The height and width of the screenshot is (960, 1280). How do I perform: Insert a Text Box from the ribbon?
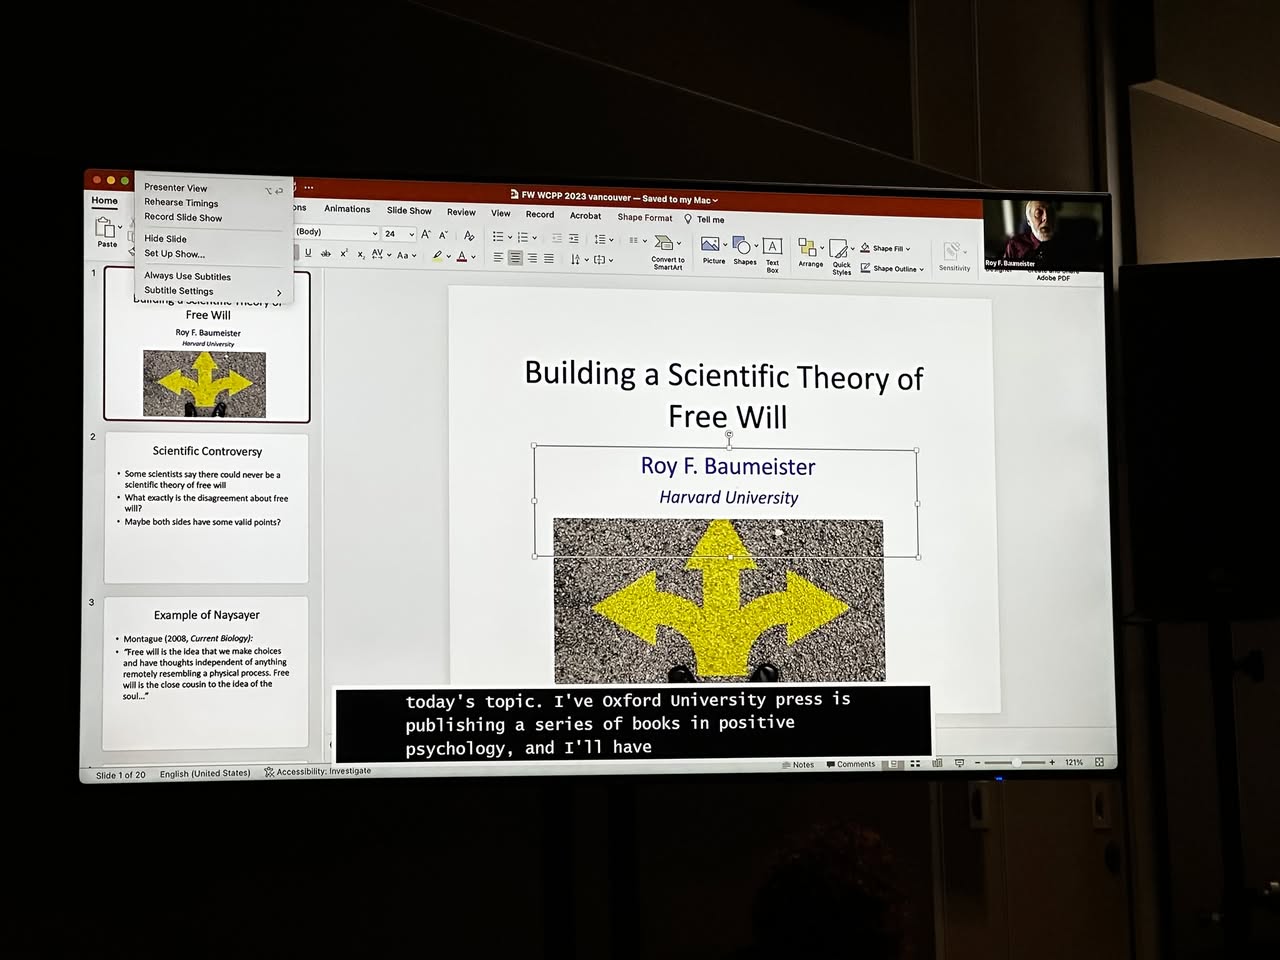click(772, 255)
